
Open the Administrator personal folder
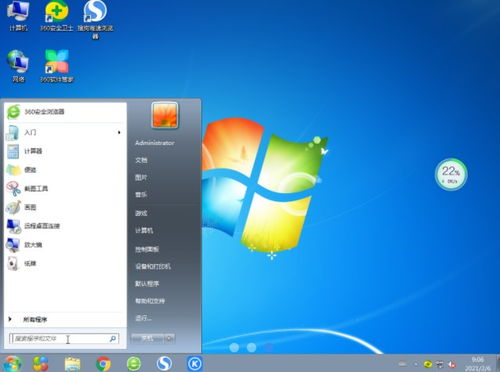155,143
